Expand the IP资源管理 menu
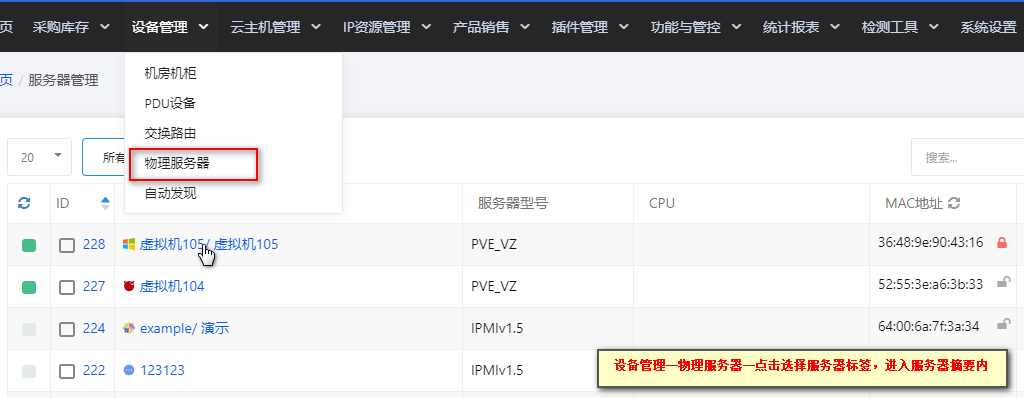This screenshot has height=398, width=1024. (387, 27)
